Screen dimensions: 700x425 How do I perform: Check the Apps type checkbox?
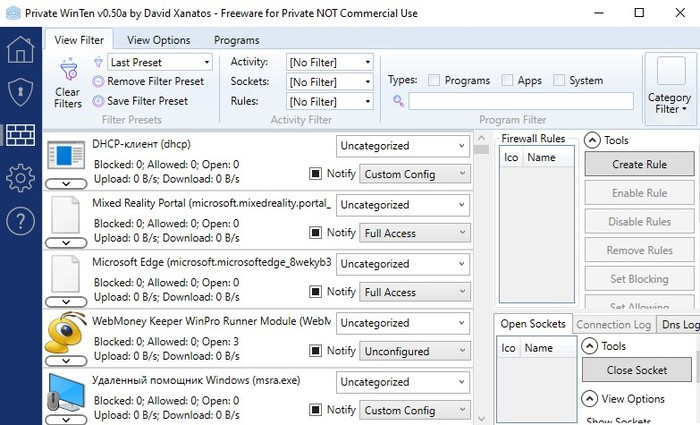[508, 81]
